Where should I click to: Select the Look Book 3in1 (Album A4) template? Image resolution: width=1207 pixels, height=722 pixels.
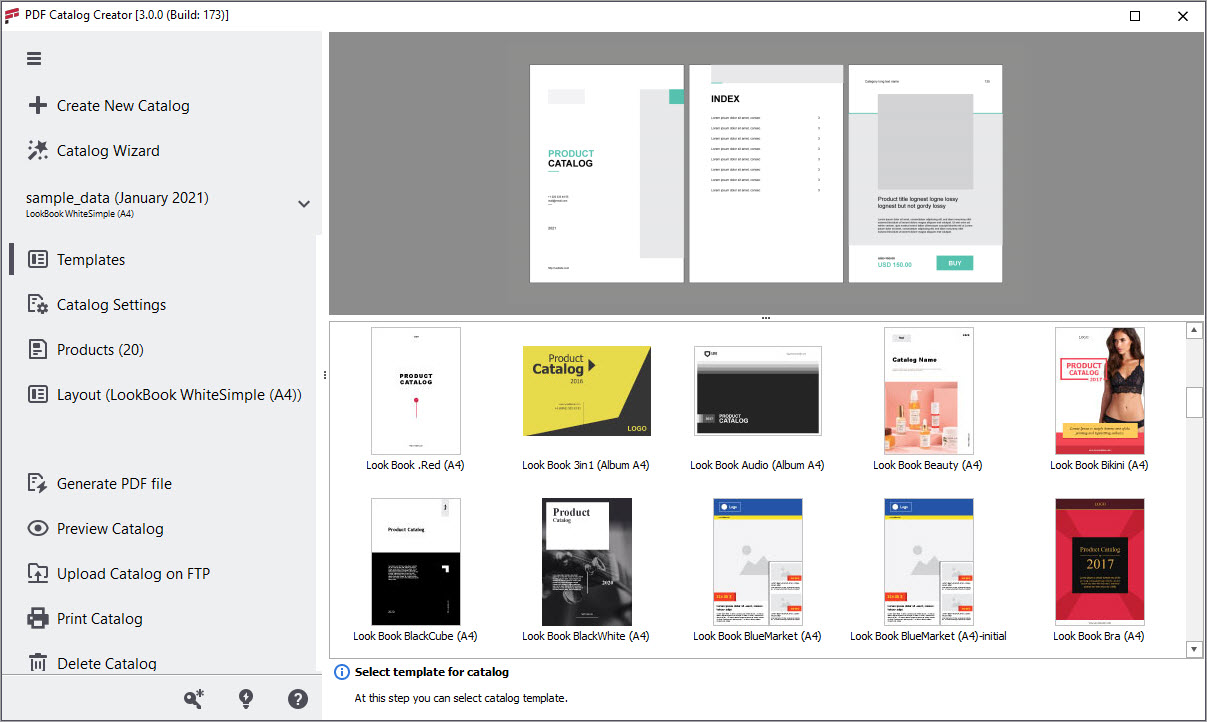point(587,391)
